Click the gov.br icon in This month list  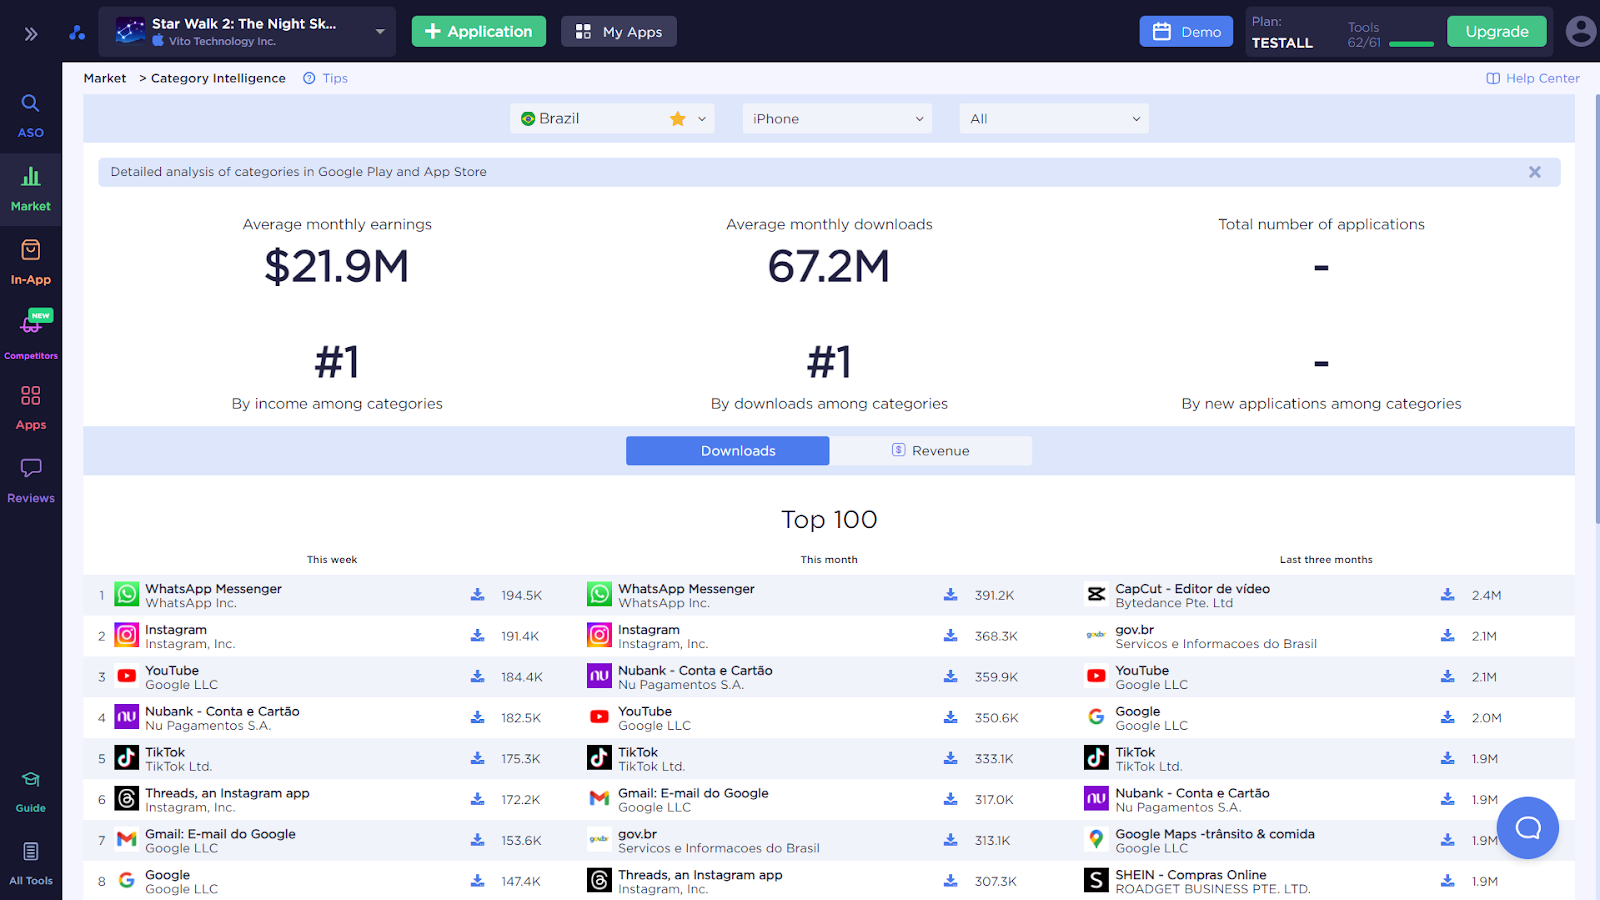pyautogui.click(x=600, y=841)
